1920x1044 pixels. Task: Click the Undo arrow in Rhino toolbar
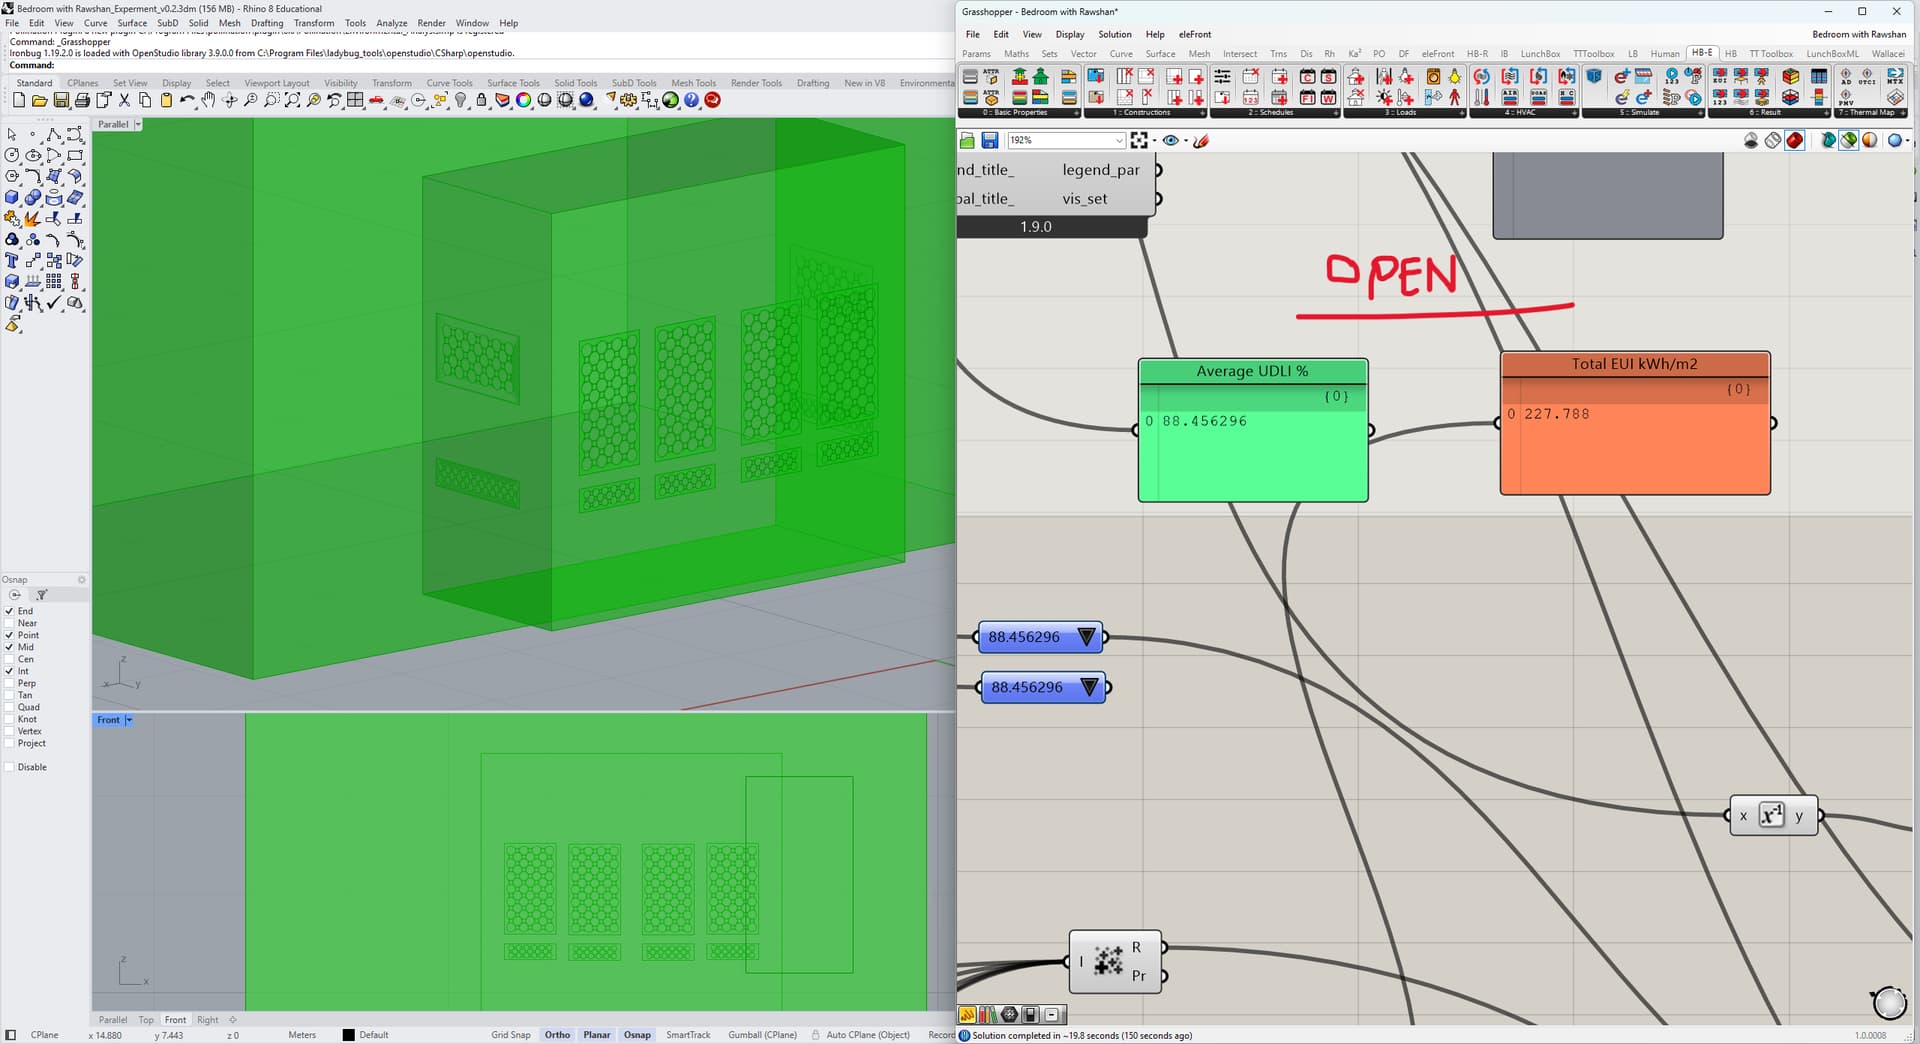pyautogui.click(x=187, y=100)
